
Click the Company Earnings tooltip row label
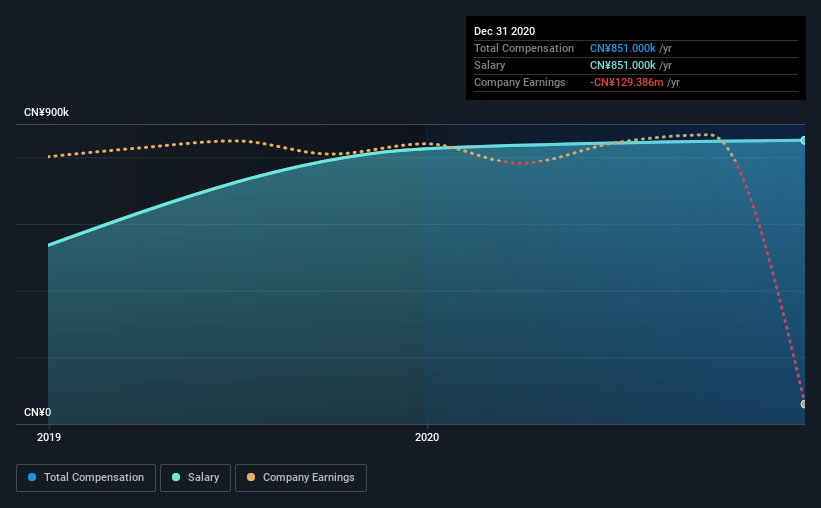519,82
